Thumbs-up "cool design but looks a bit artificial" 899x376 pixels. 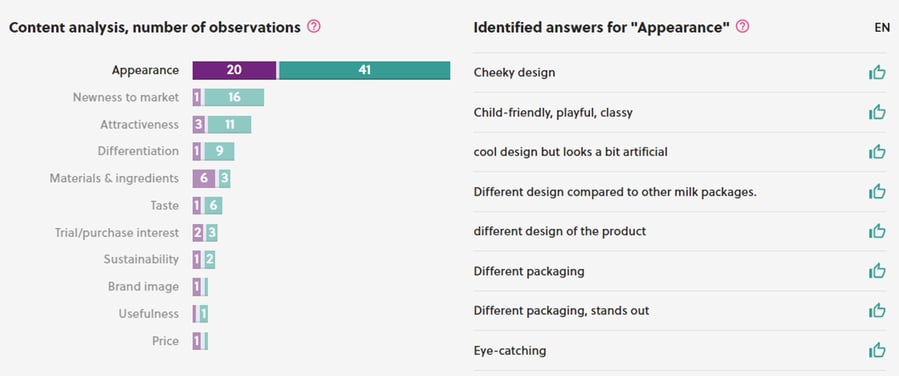[877, 152]
